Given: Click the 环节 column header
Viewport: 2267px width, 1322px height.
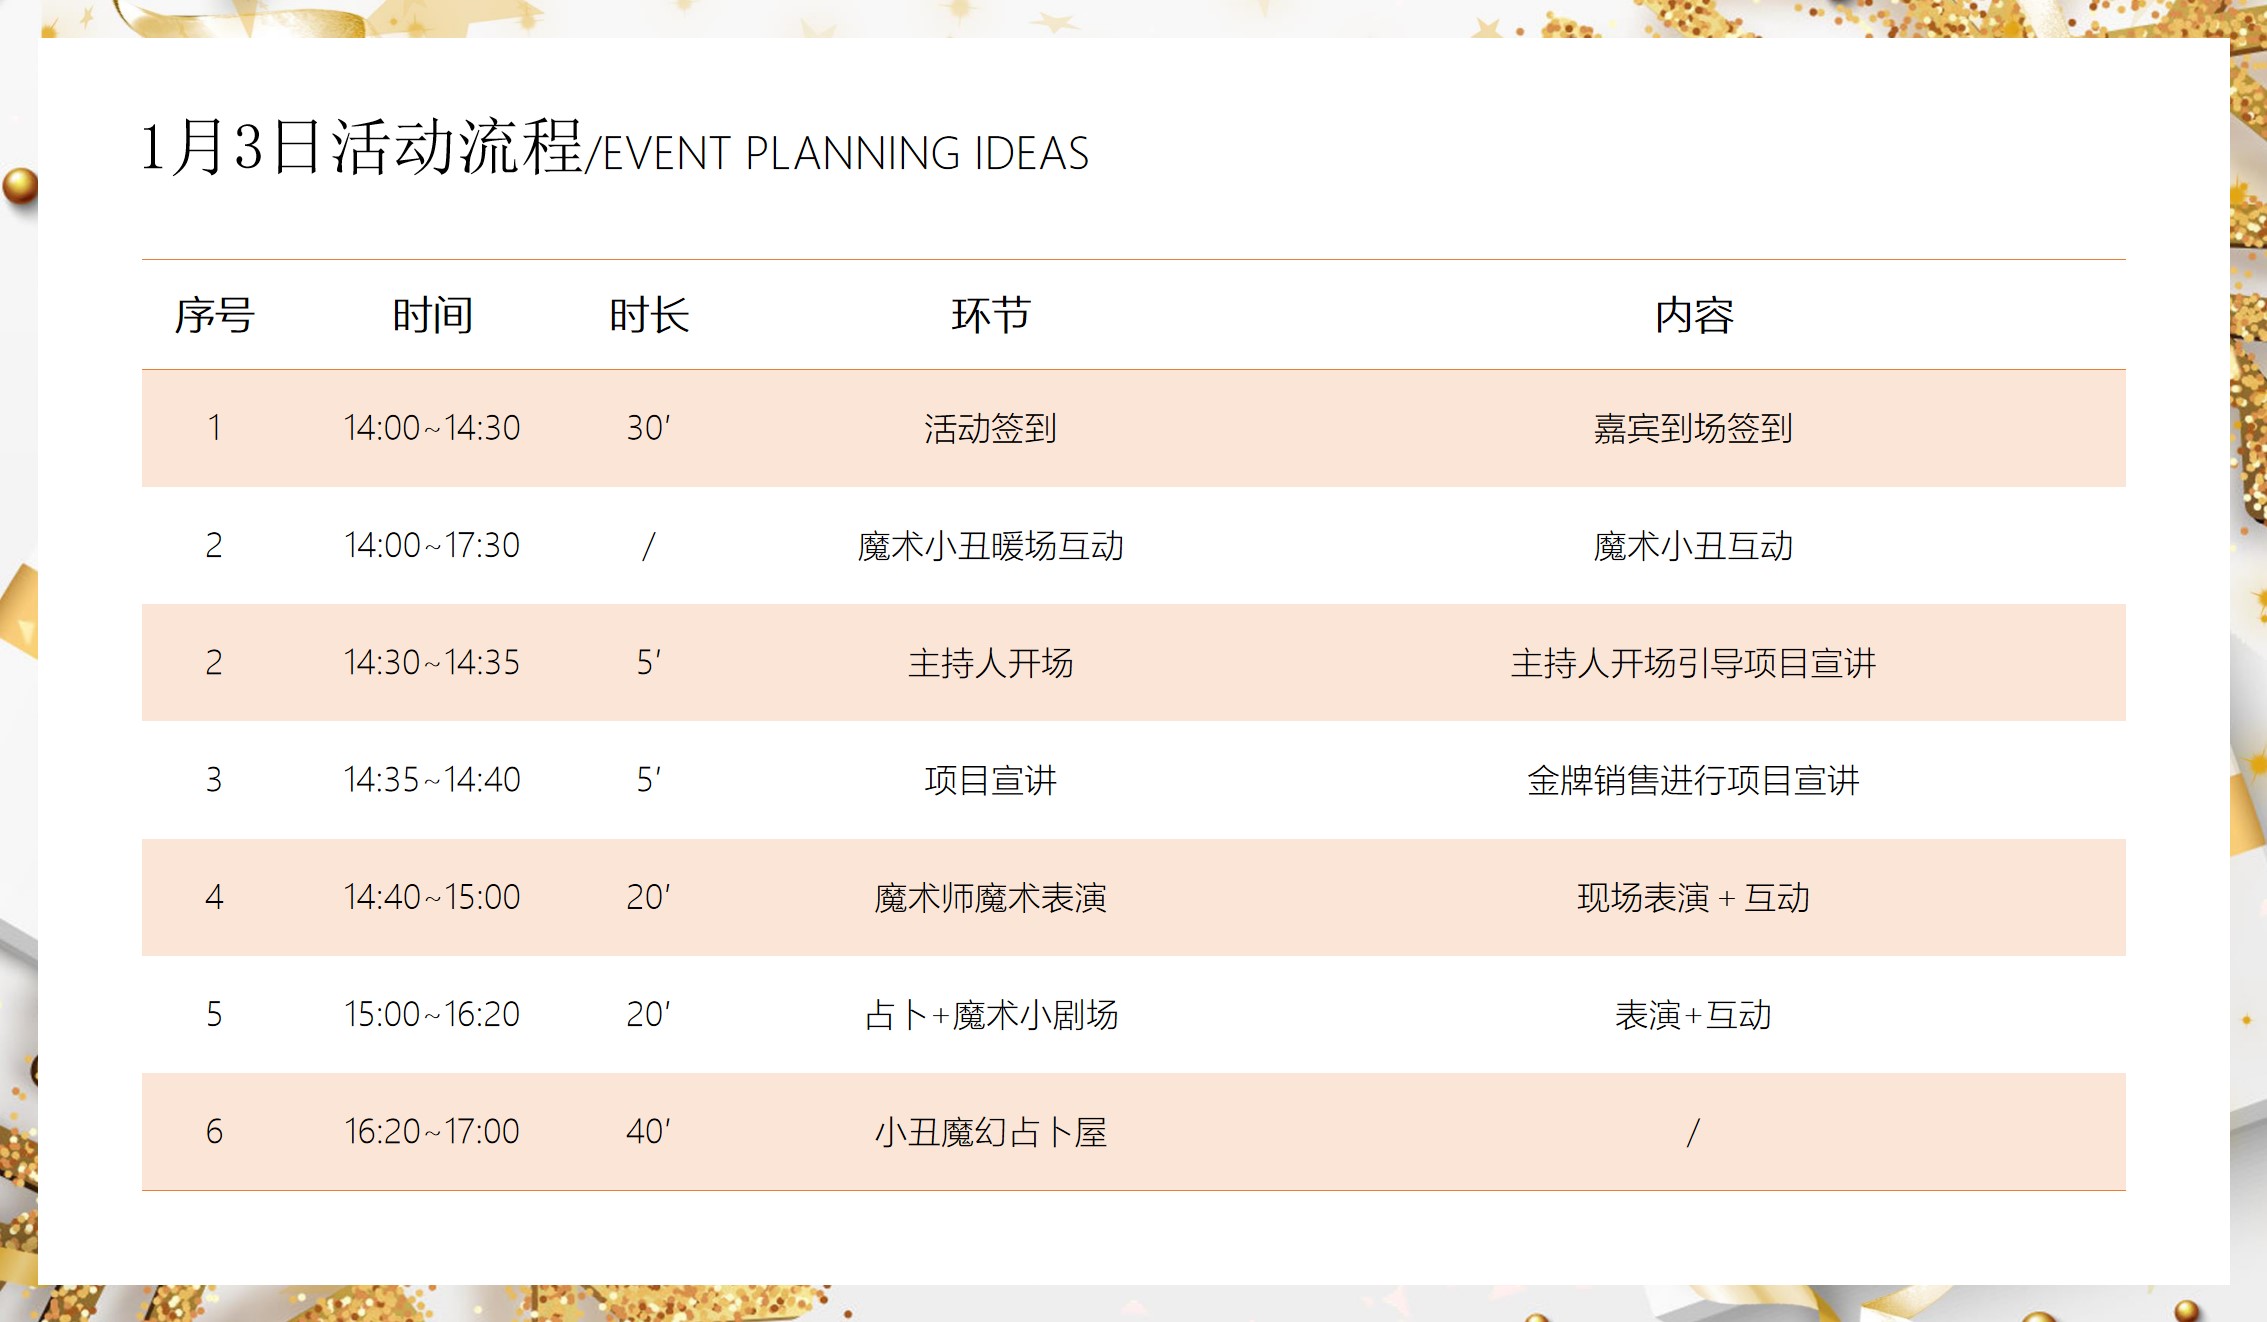Looking at the screenshot, I should pos(990,315).
